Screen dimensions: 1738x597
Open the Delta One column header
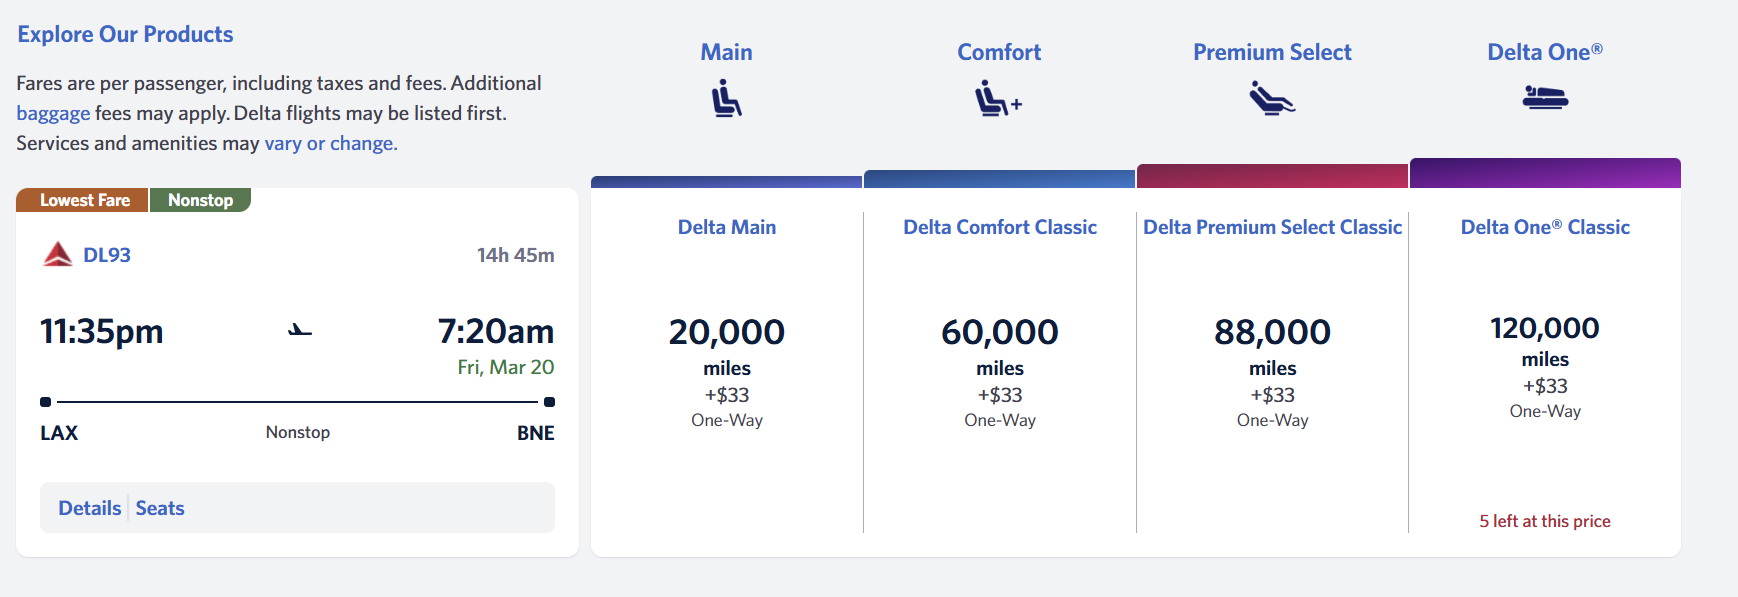tap(1544, 52)
